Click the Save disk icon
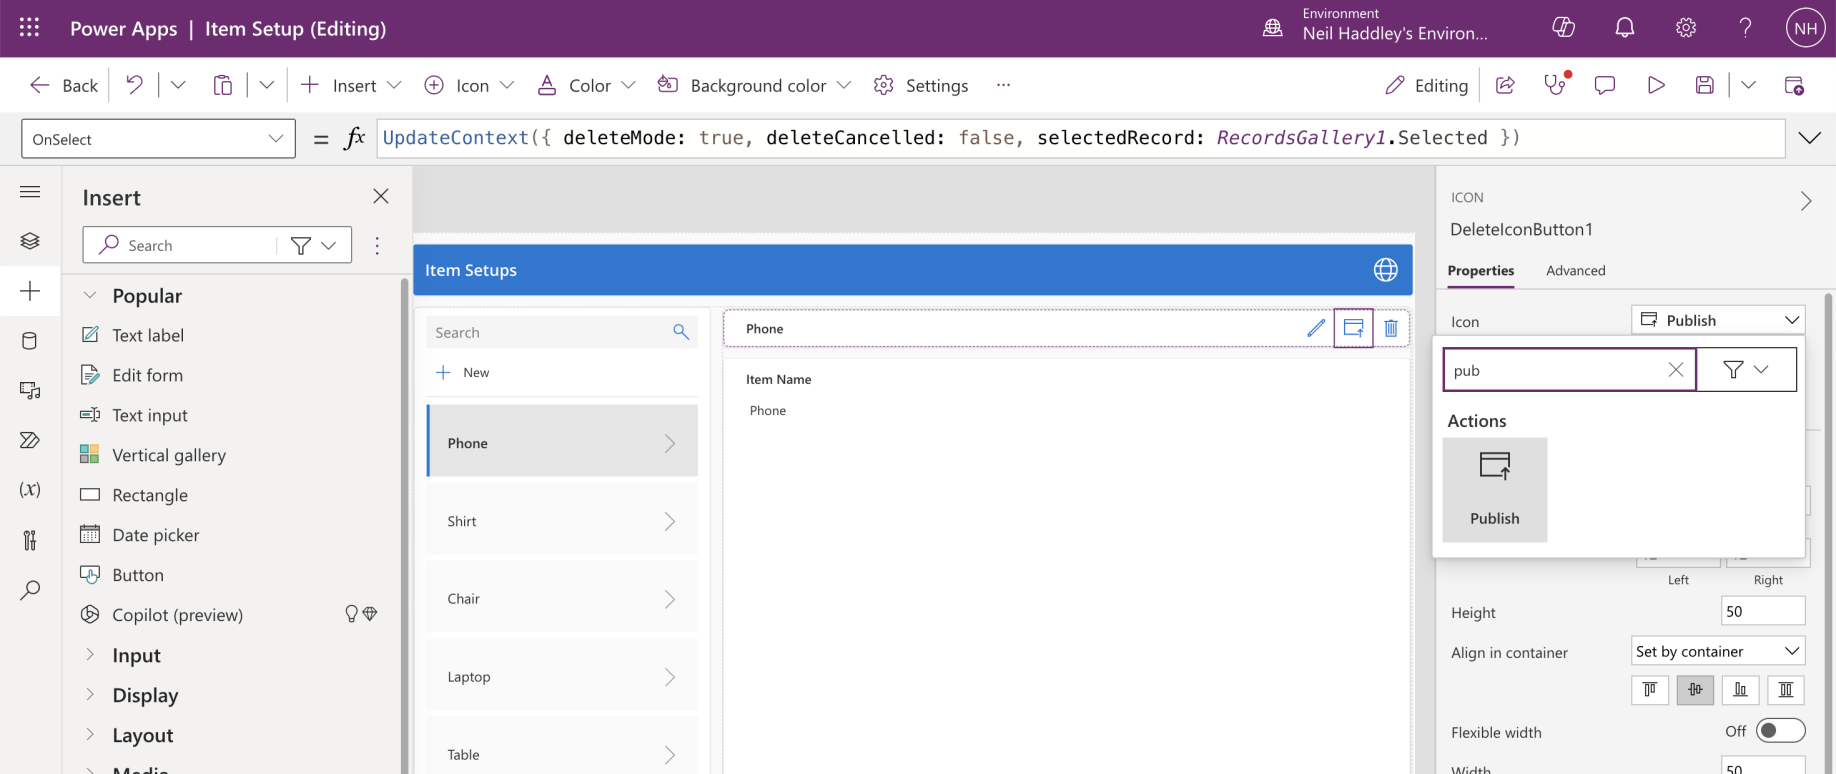 (1705, 85)
